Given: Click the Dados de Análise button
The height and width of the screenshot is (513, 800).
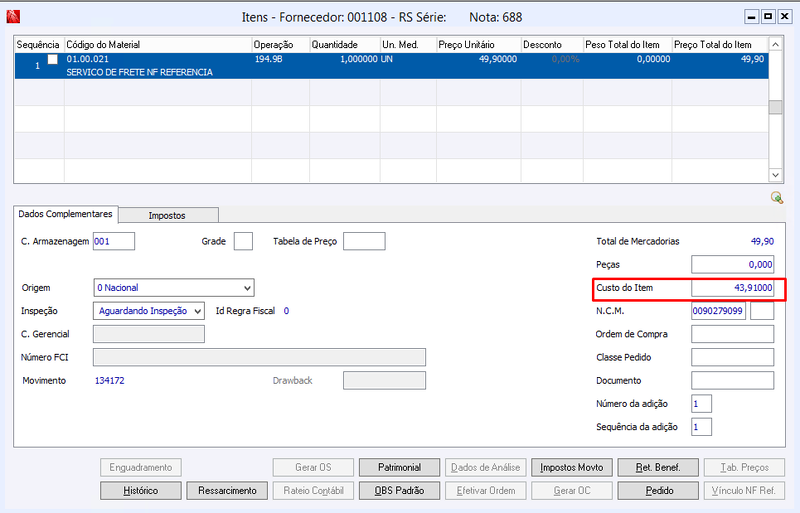Looking at the screenshot, I should (486, 468).
